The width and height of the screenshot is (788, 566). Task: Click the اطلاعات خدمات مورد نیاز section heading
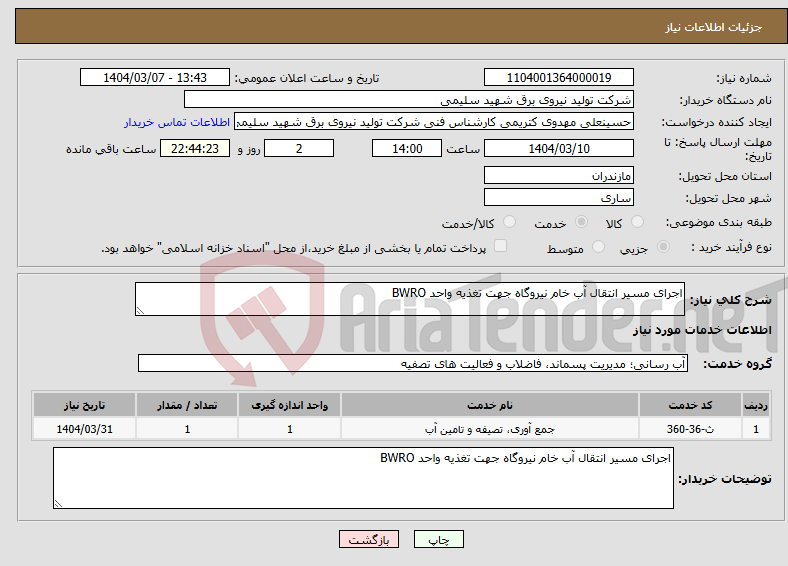(702, 330)
